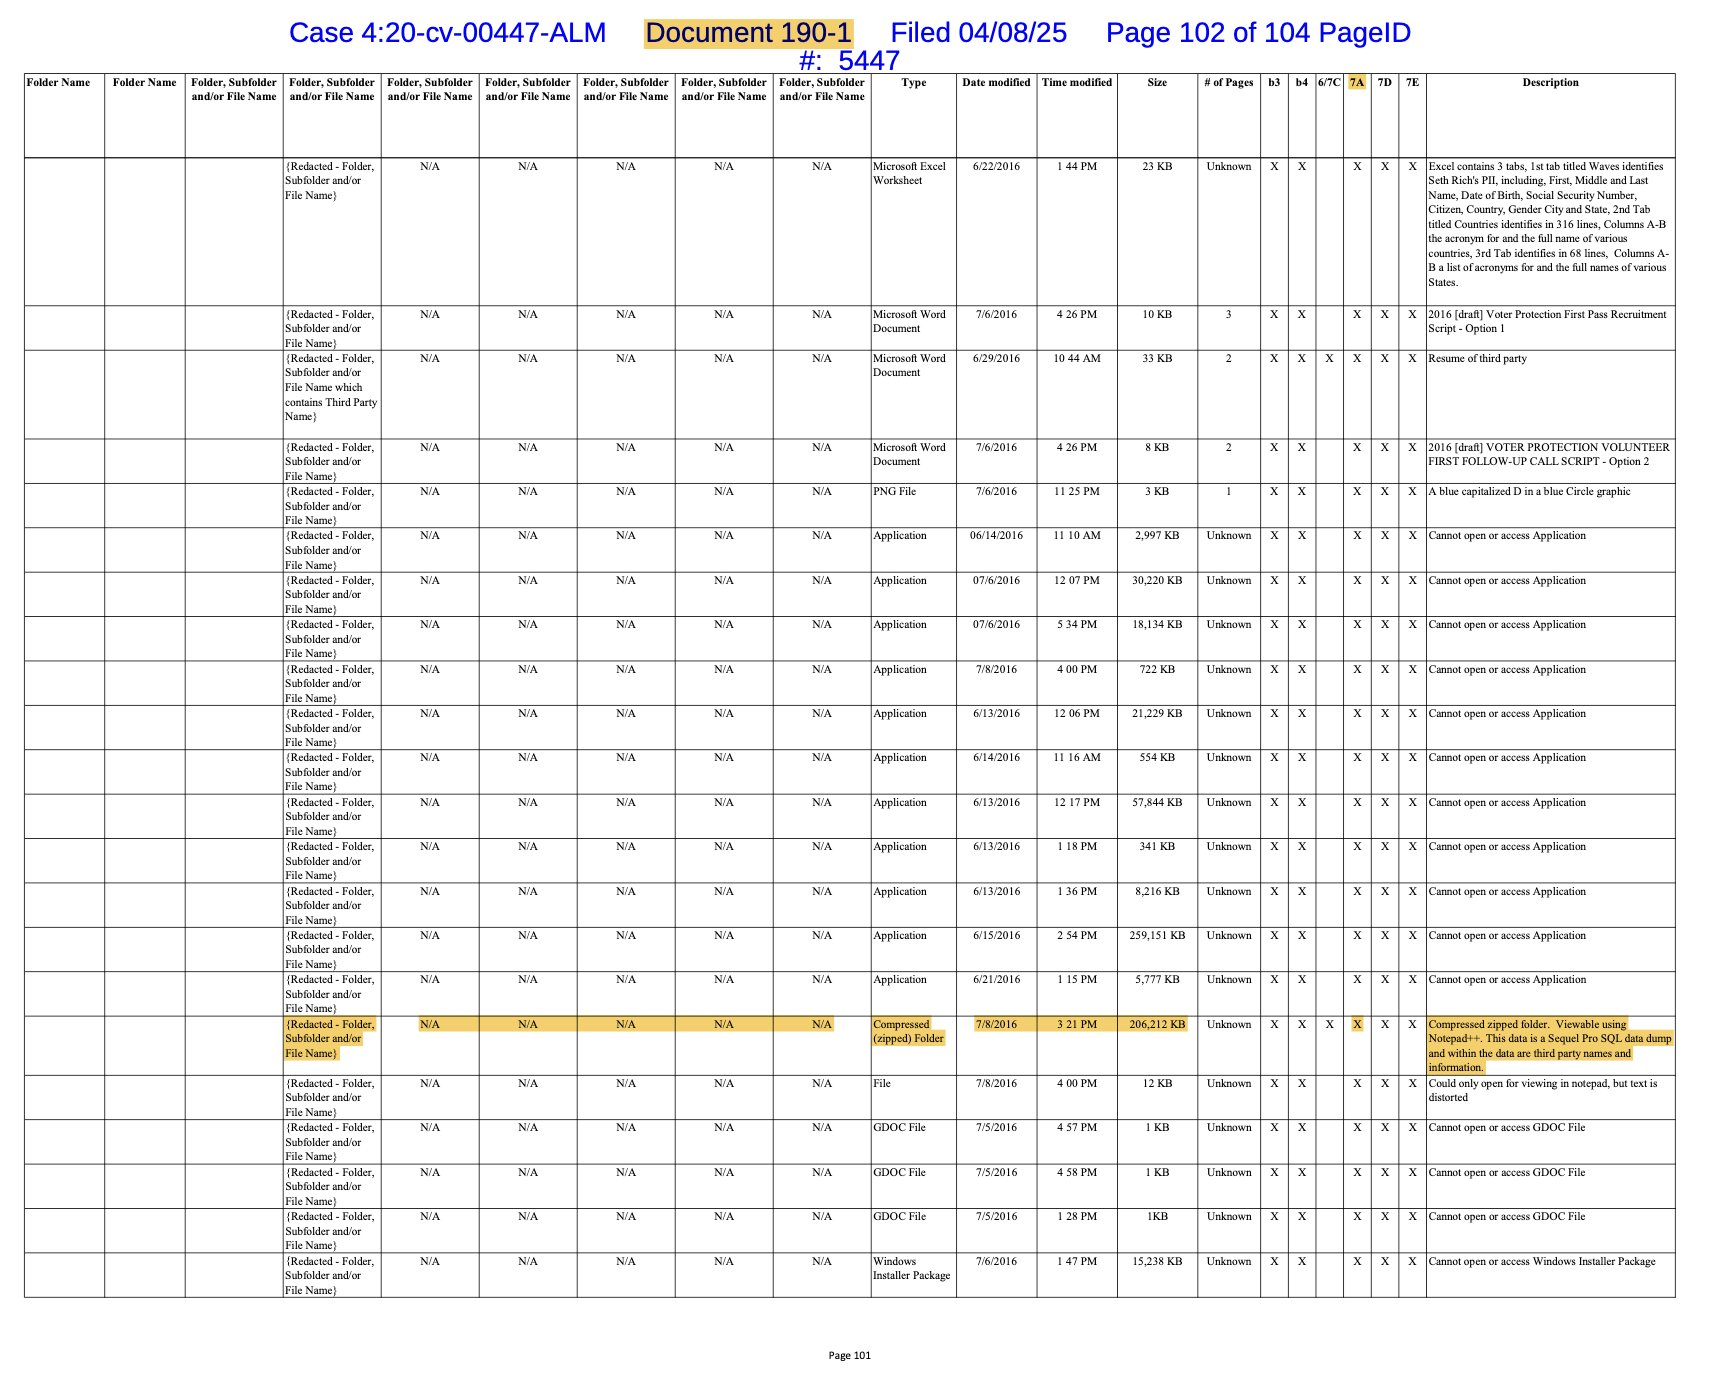Click the 'Time modified' column header
This screenshot has height=1374, width=1730.
(1077, 83)
